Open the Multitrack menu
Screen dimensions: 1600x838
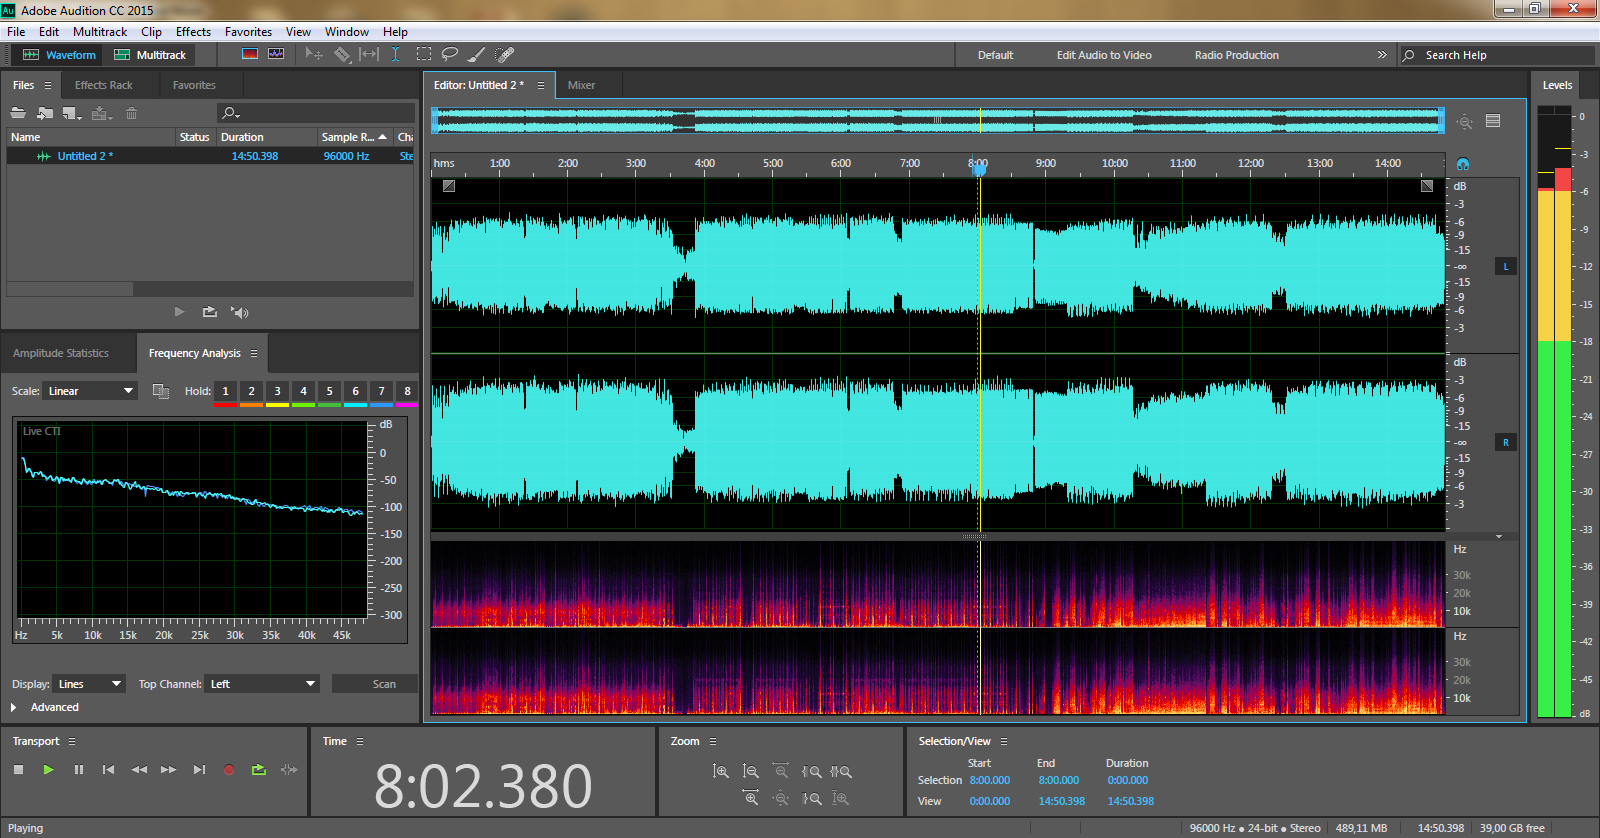[100, 32]
